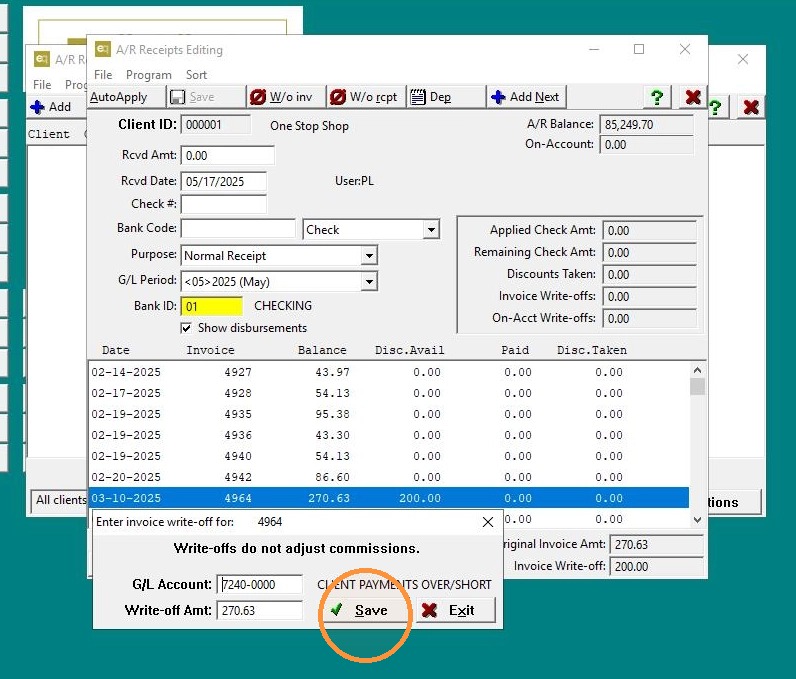796x679 pixels.
Task: Click the Invoice Write-off value 200.00
Action: pyautogui.click(x=656, y=566)
